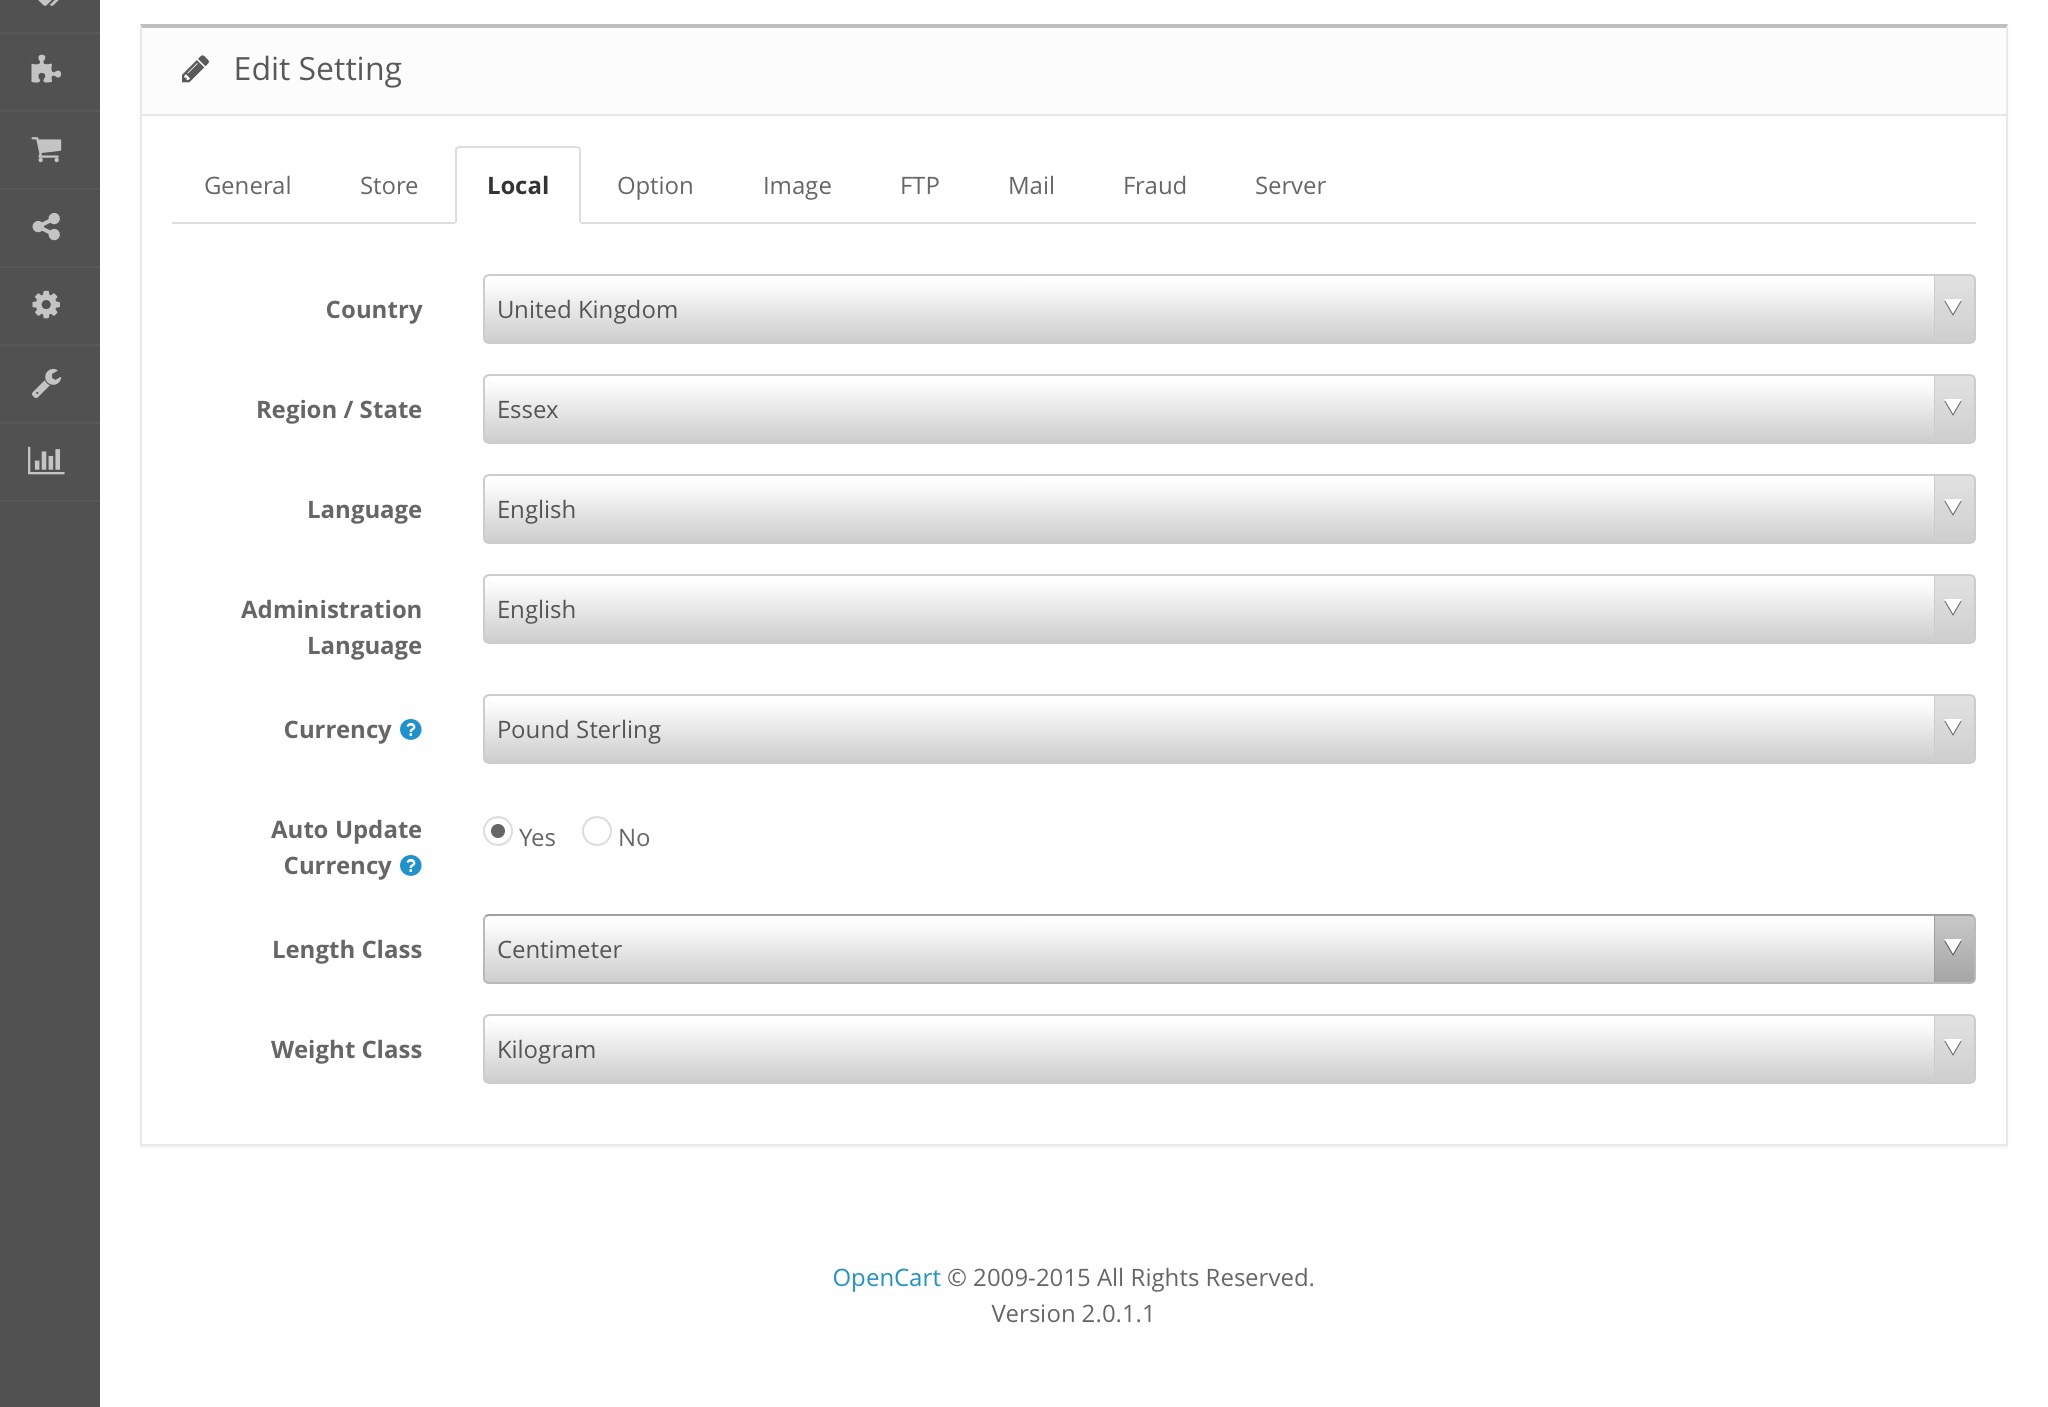Switch to the Server tab
Screen dimensions: 2048x1407
point(1290,186)
